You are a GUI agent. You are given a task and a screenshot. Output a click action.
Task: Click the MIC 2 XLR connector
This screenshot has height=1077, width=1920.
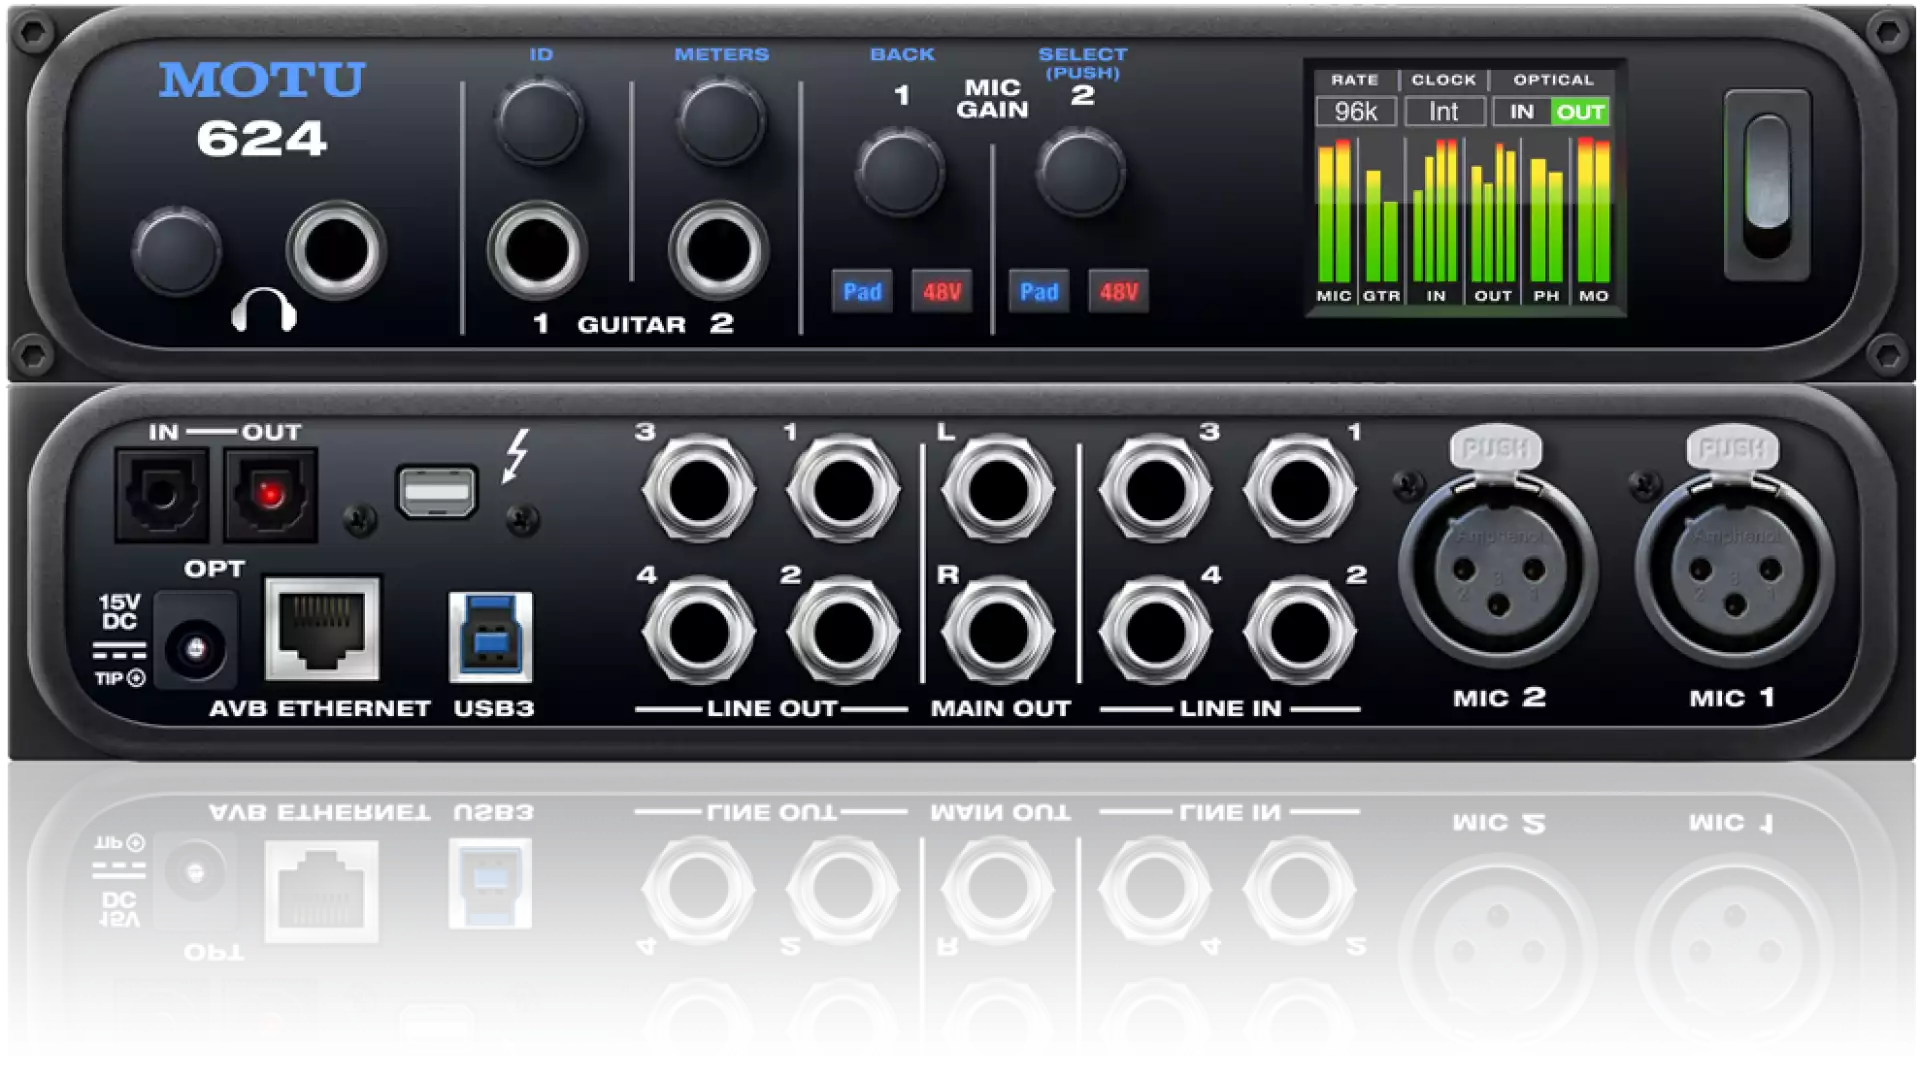[1497, 570]
